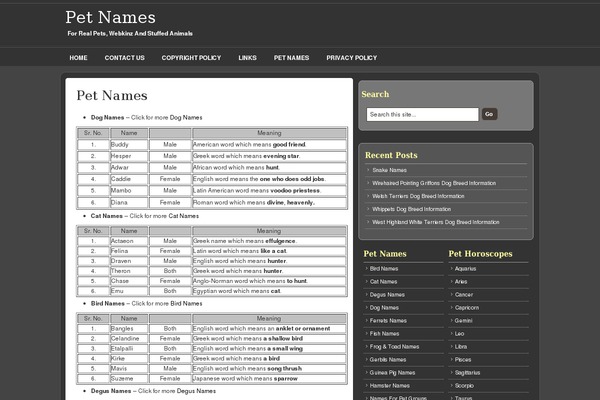Viewport: 600px width, 400px height.
Task: Open Whippets Dog Breed Information post
Action: (x=411, y=209)
